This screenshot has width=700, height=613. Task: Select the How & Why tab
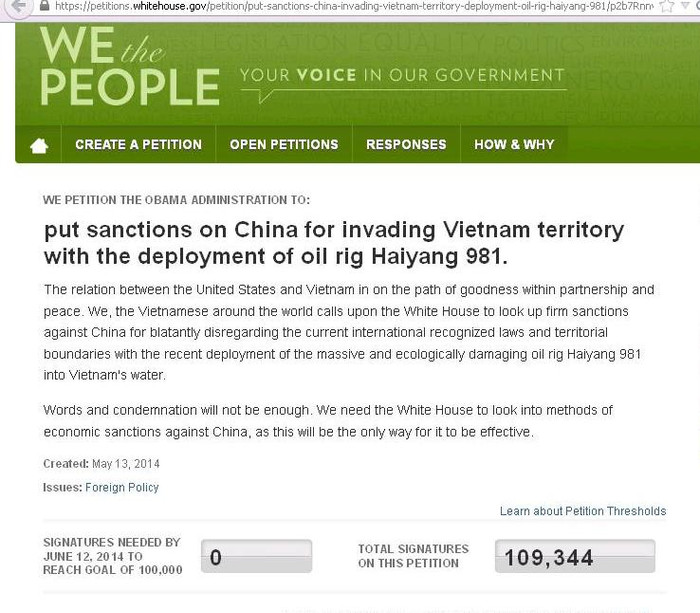514,144
